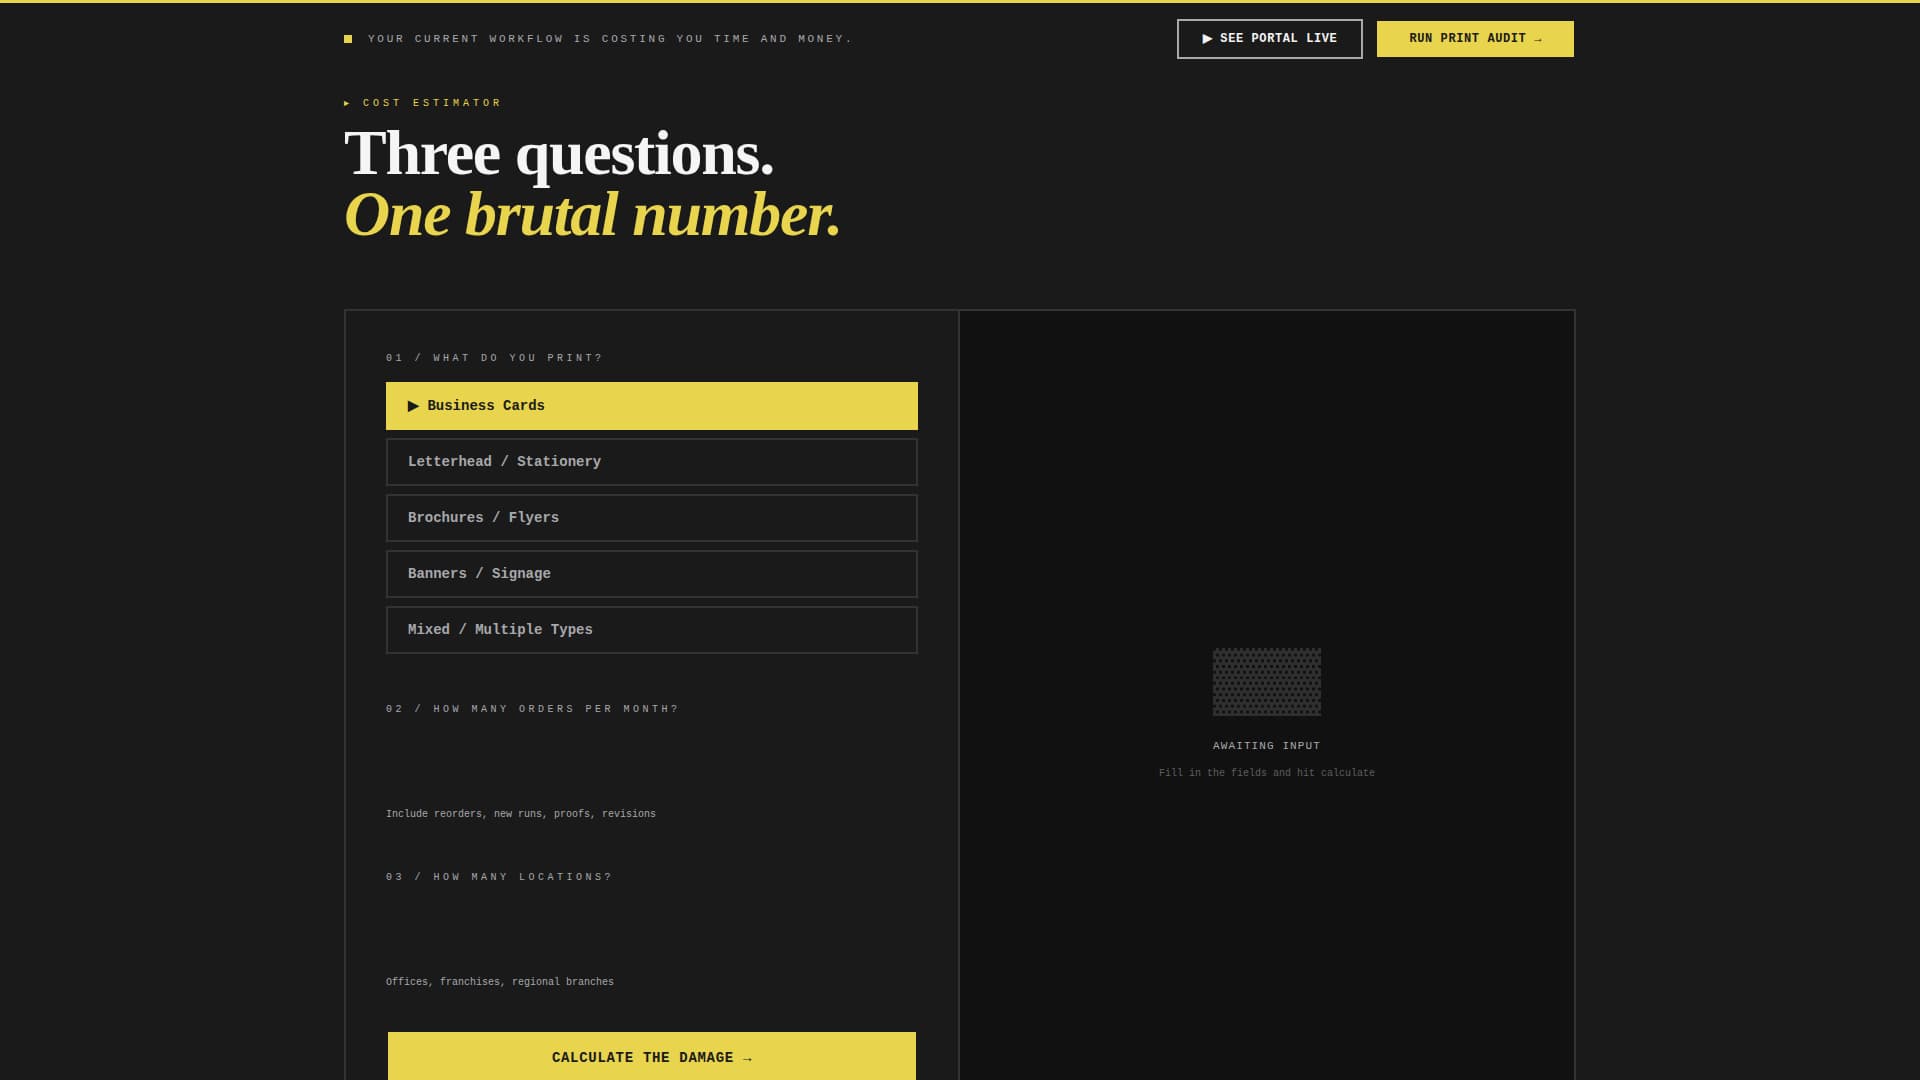Click the "One brutal number." heading
This screenshot has width=1920, height=1080.
click(x=592, y=215)
